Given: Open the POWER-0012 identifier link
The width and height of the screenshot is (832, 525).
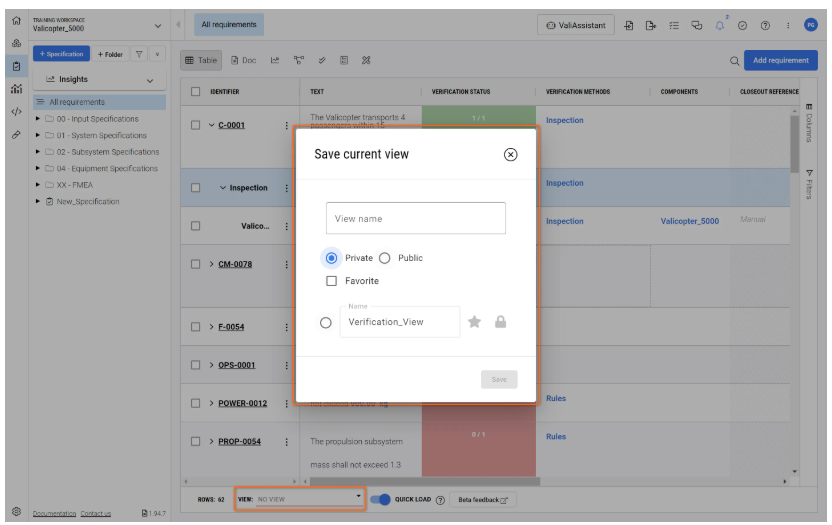Looking at the screenshot, I should pyautogui.click(x=242, y=403).
